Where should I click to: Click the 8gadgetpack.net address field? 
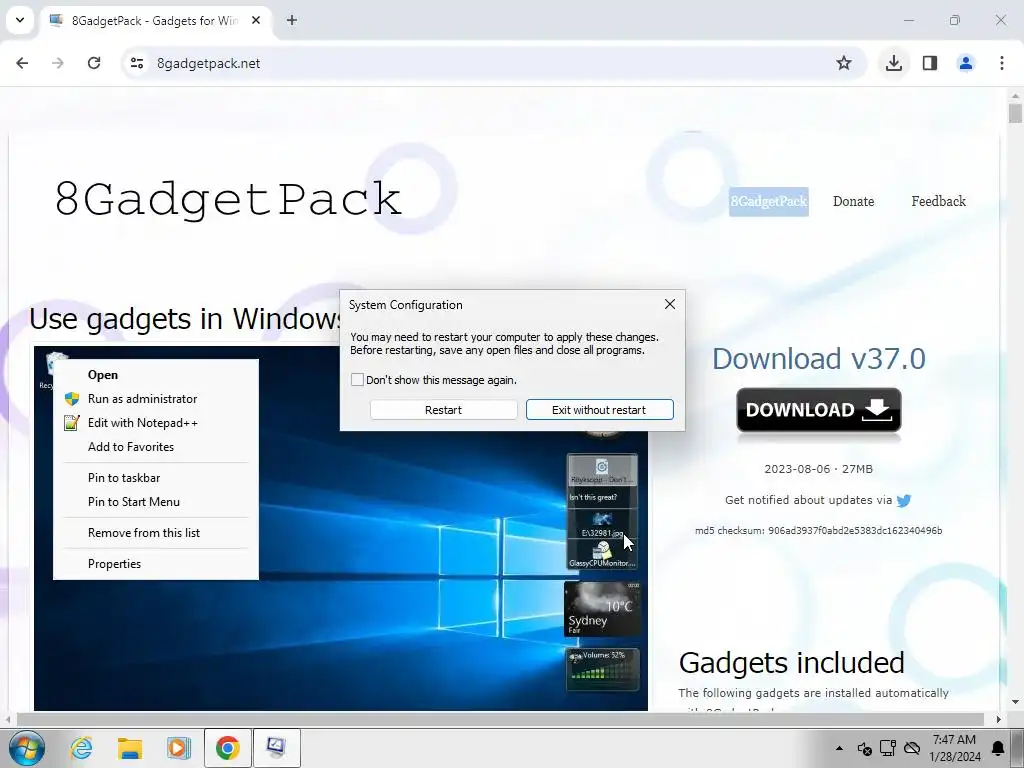point(483,63)
